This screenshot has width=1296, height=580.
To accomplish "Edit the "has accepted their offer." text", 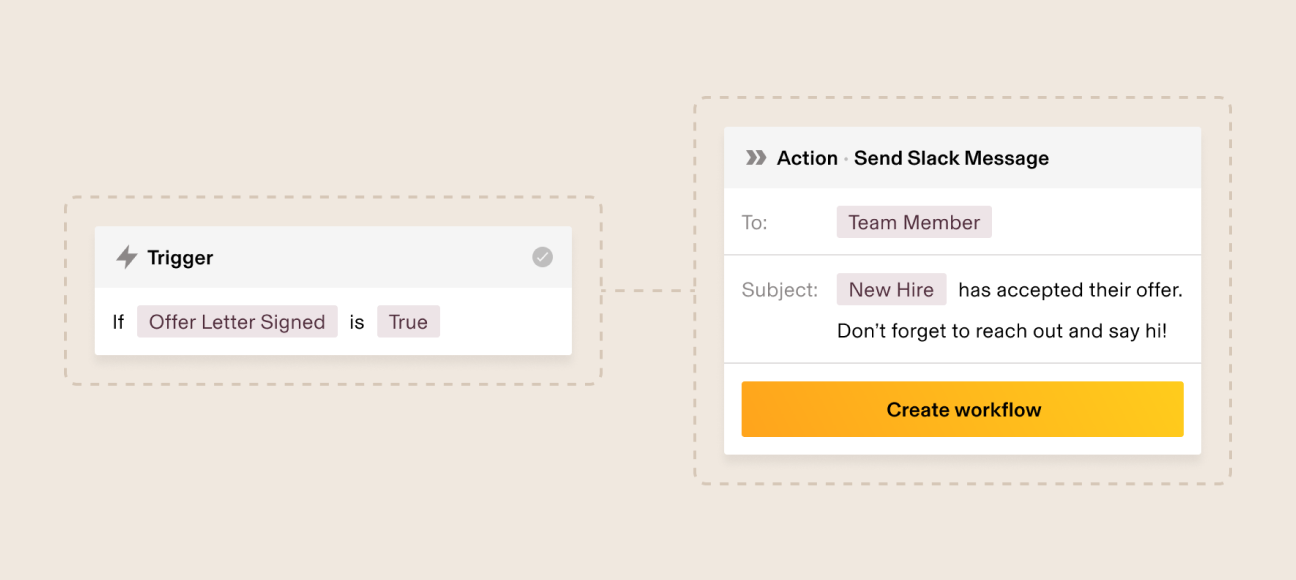I will click(1070, 290).
